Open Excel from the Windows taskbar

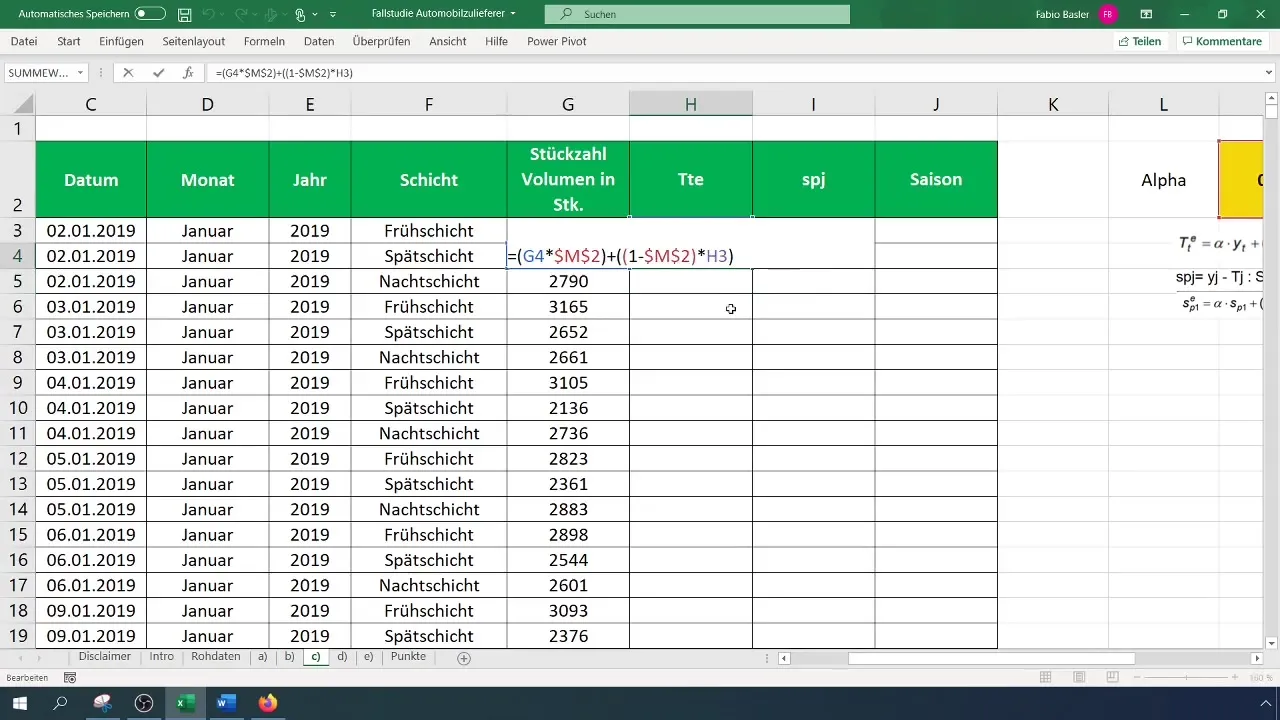click(x=185, y=703)
